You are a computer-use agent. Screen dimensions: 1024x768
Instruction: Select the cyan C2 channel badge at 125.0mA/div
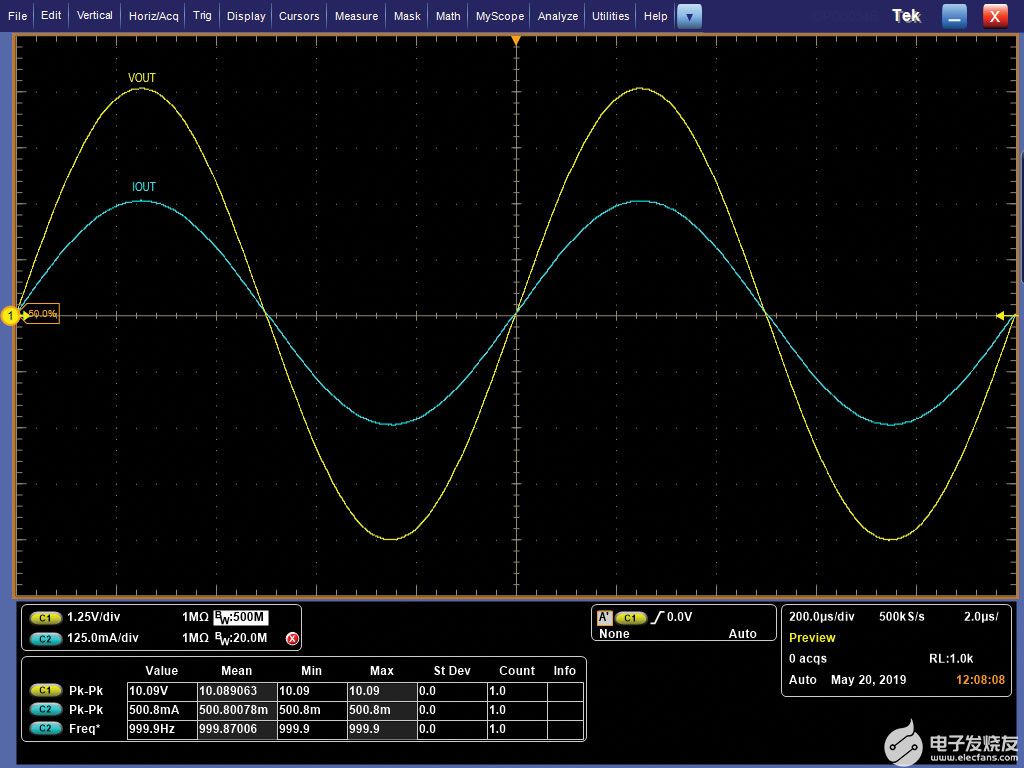point(46,639)
